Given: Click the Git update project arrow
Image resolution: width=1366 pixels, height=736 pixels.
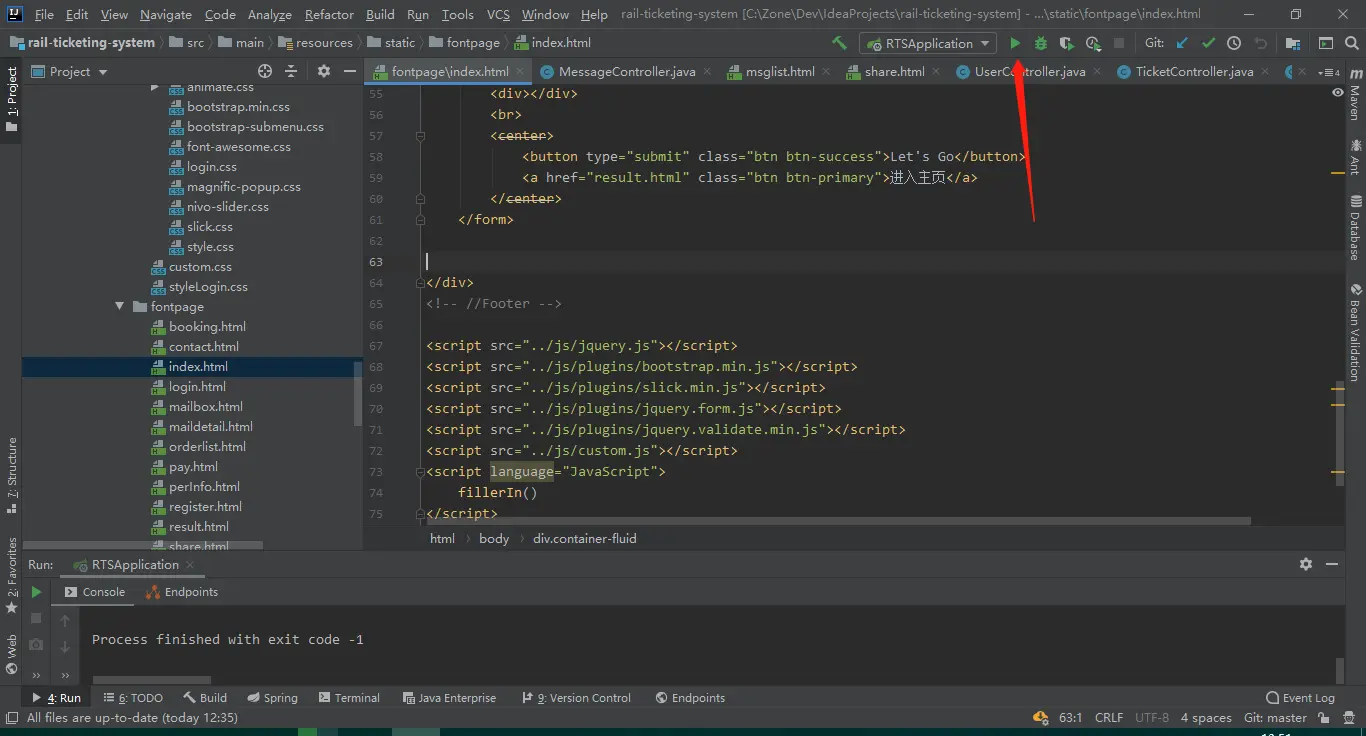Looking at the screenshot, I should pos(1183,43).
